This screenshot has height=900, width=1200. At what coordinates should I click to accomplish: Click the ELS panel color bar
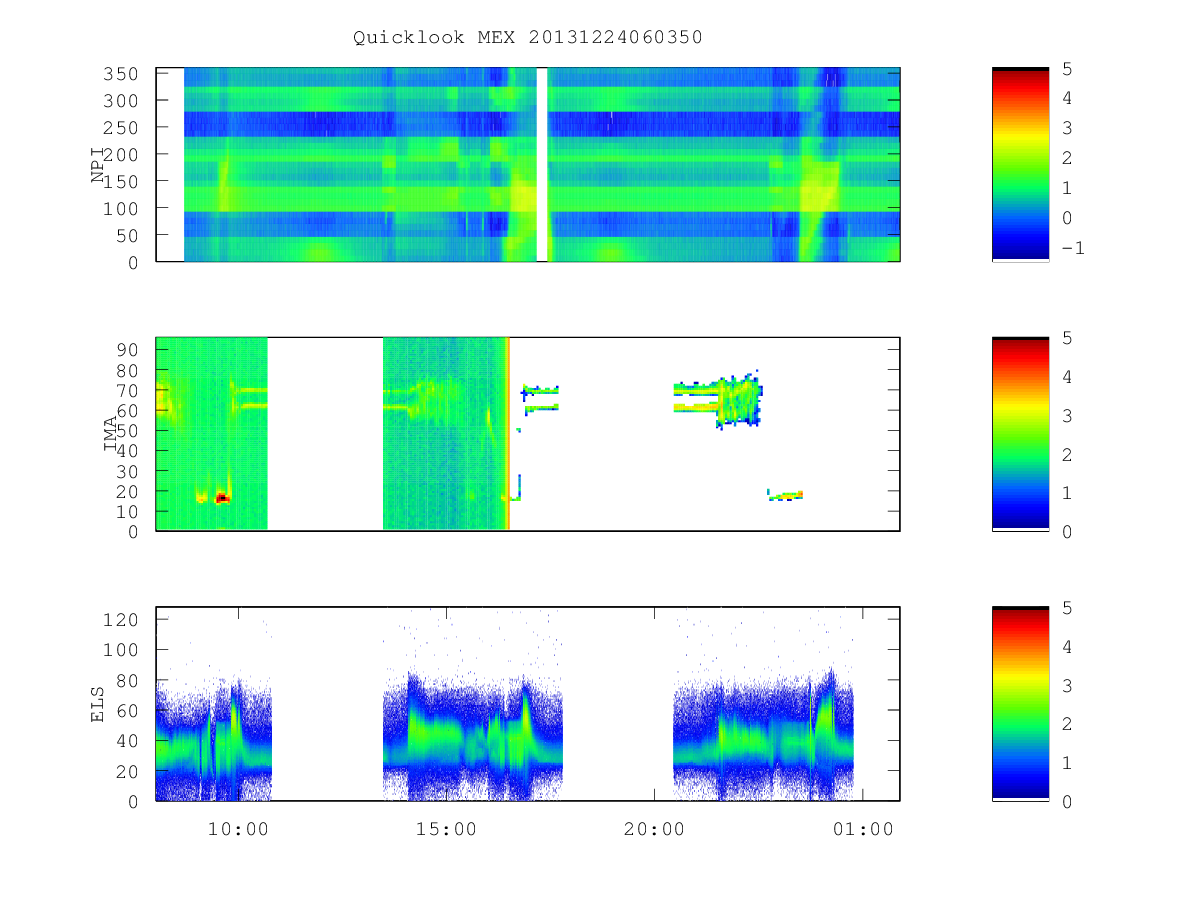1020,704
